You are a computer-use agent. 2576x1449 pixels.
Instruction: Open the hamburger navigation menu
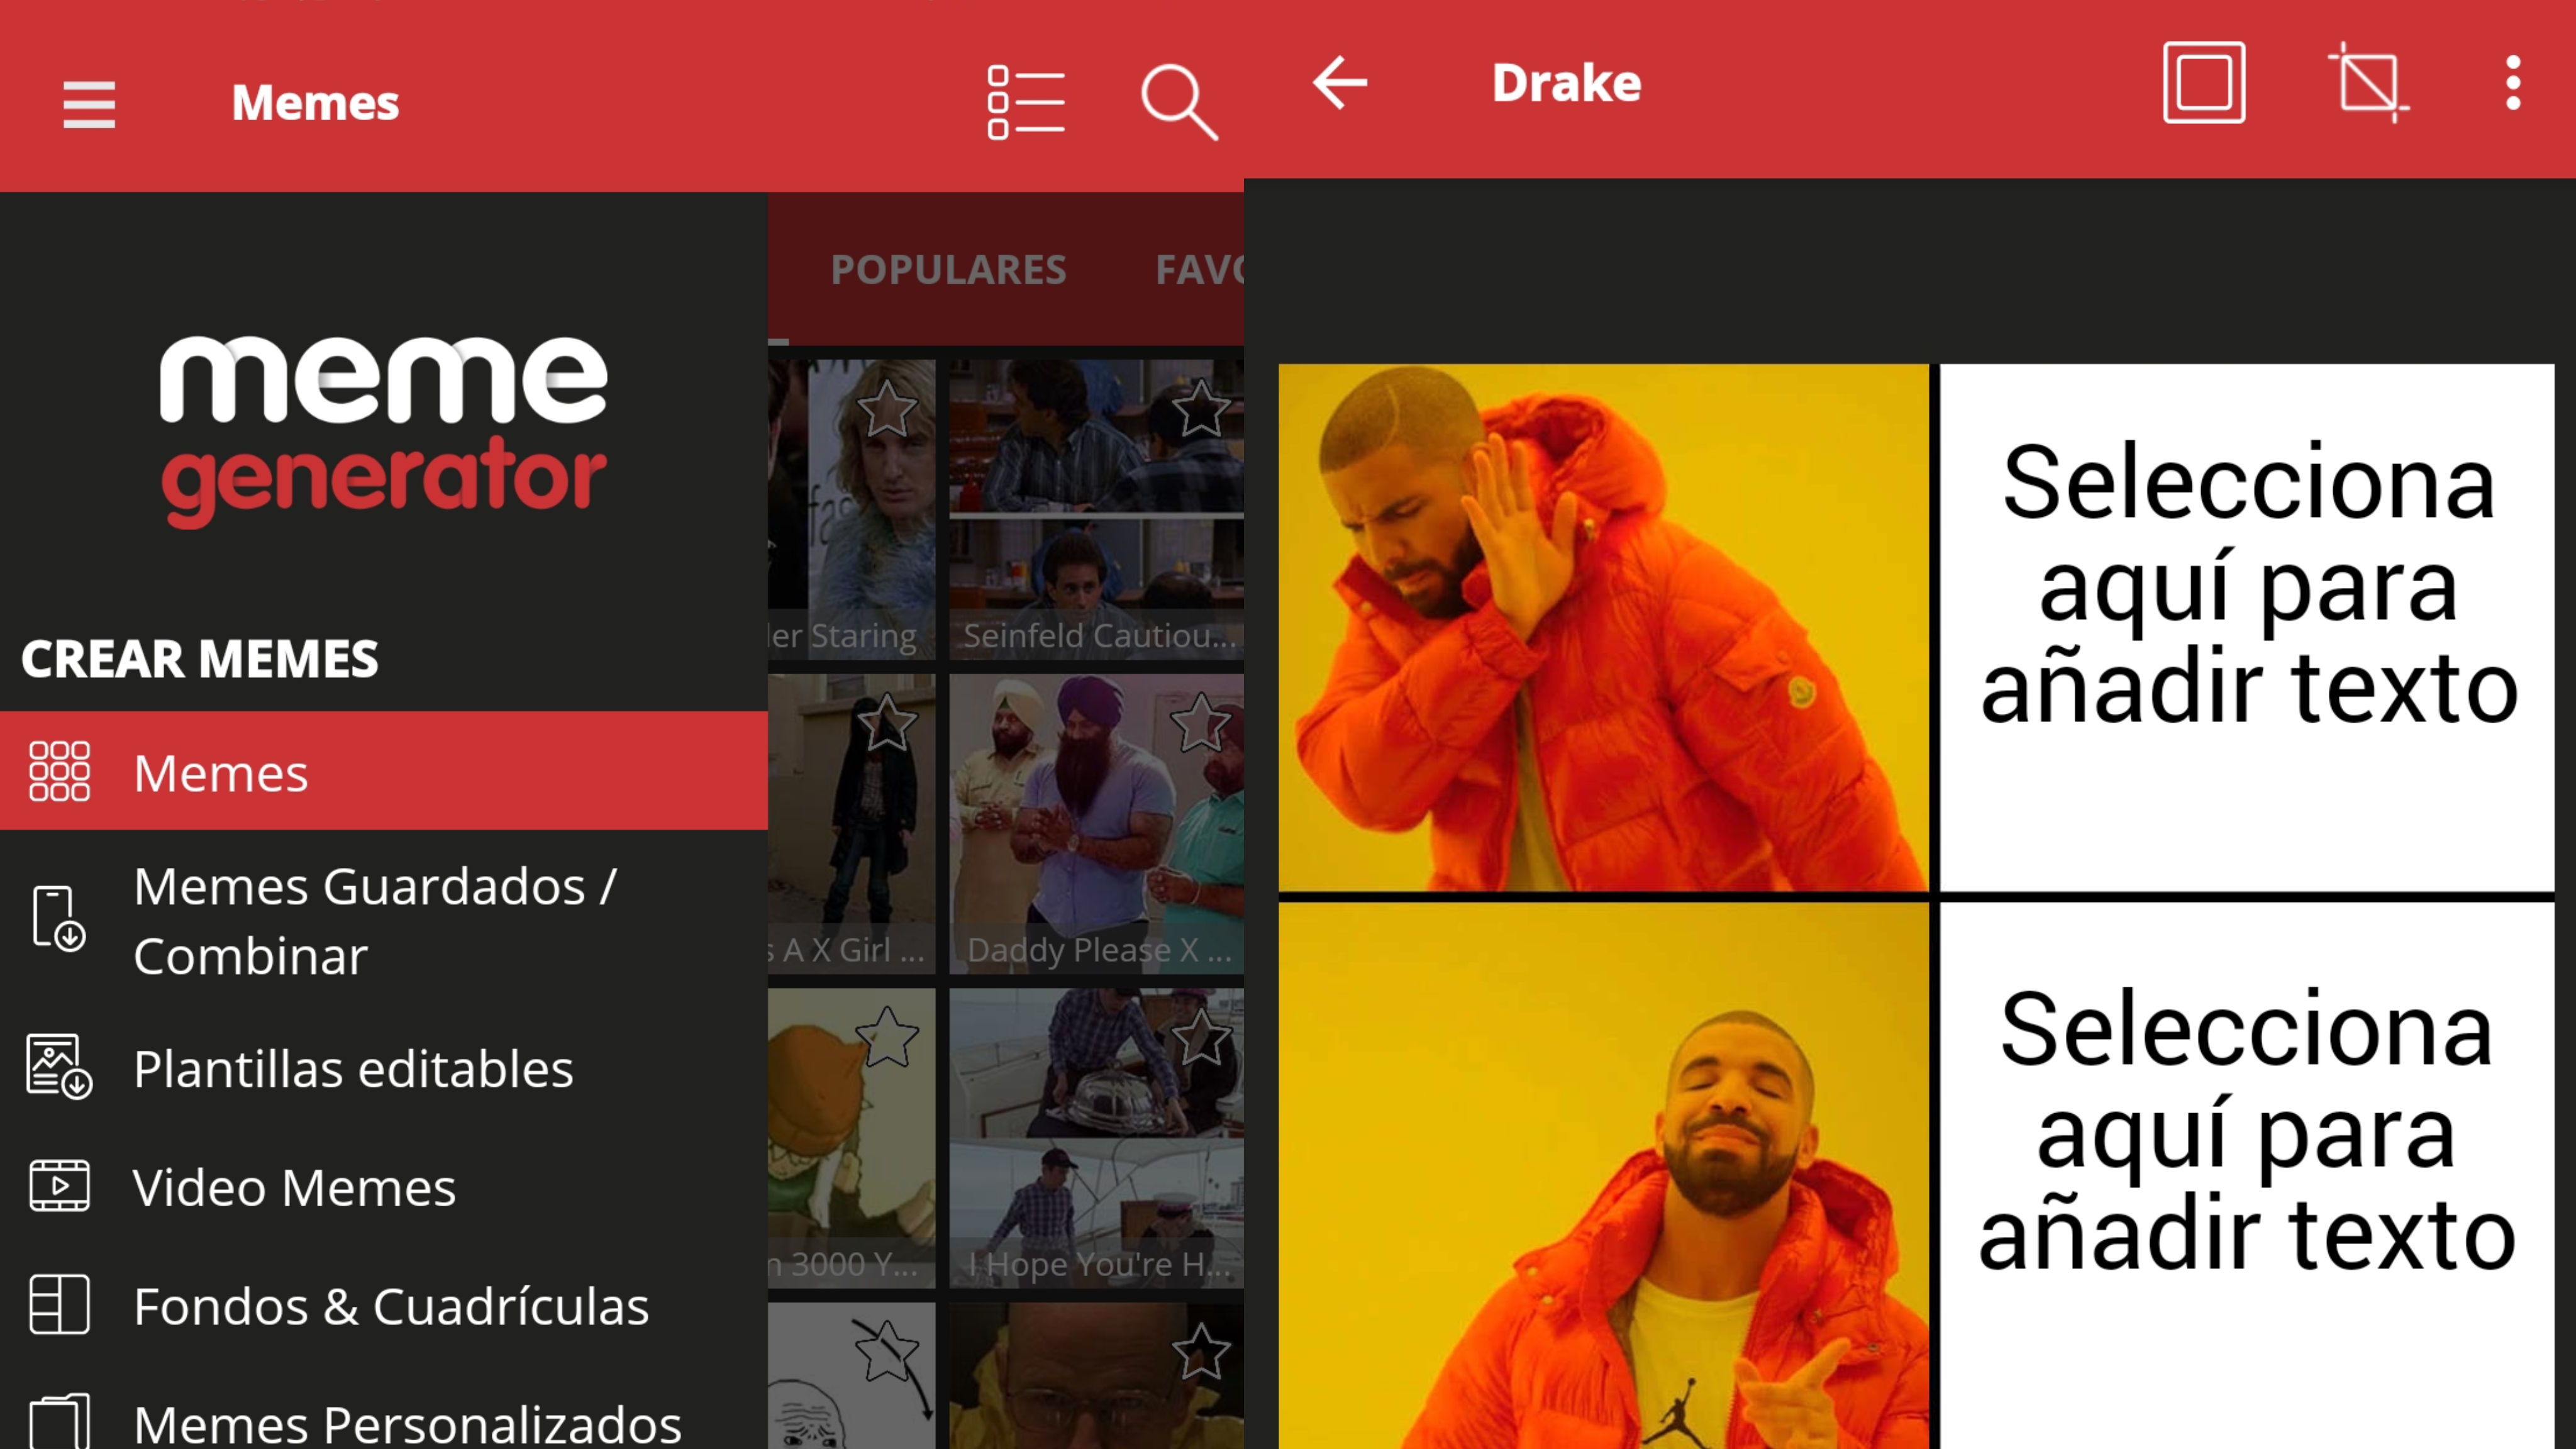pos(89,104)
